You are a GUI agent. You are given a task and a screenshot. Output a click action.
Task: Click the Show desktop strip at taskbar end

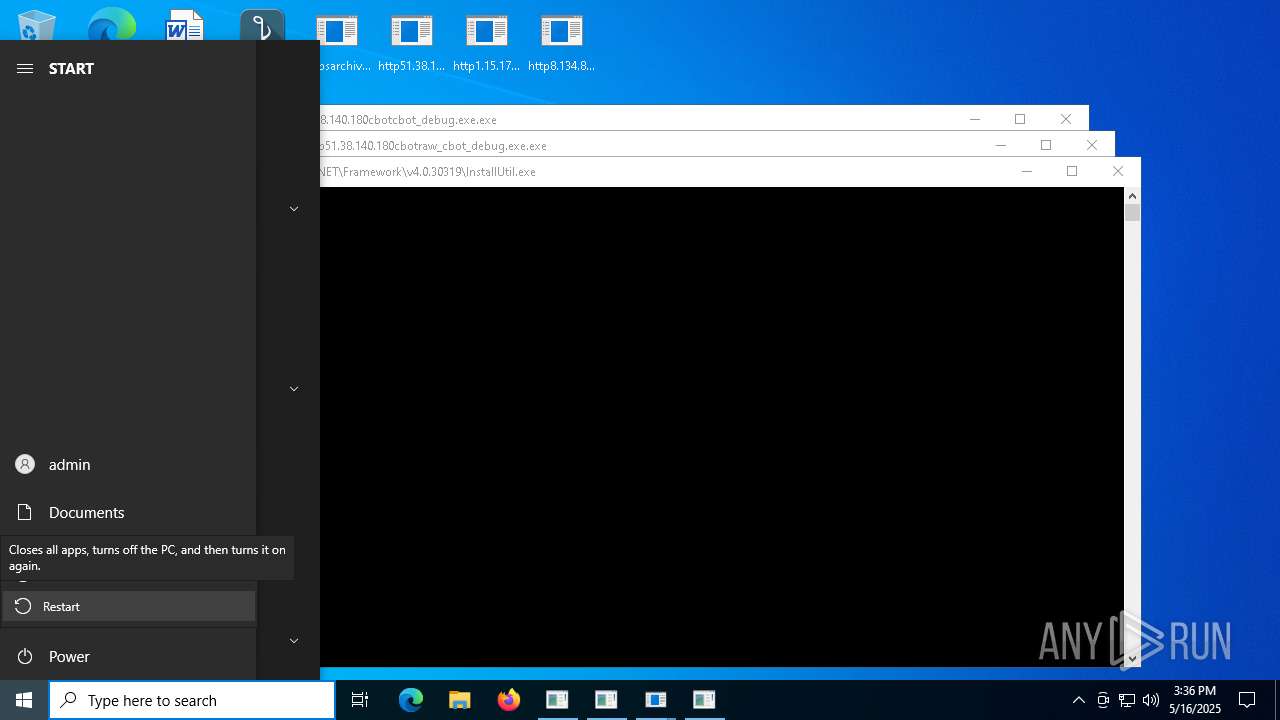pos(1277,700)
